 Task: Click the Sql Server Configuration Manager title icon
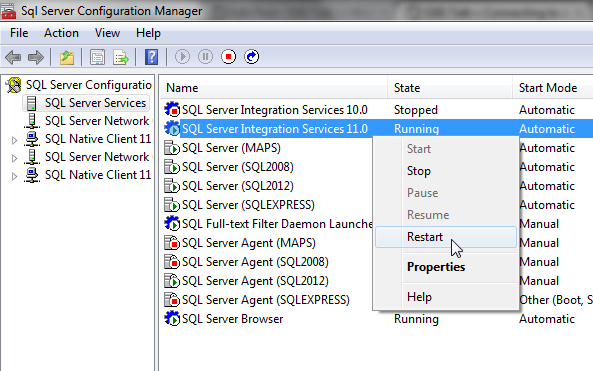pos(8,11)
